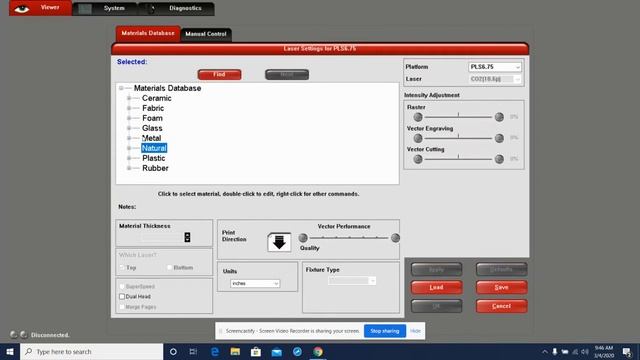Viewport: 640px width, 360px height.
Task: Increase Vector Cutting intensity right knob
Action: click(x=499, y=159)
